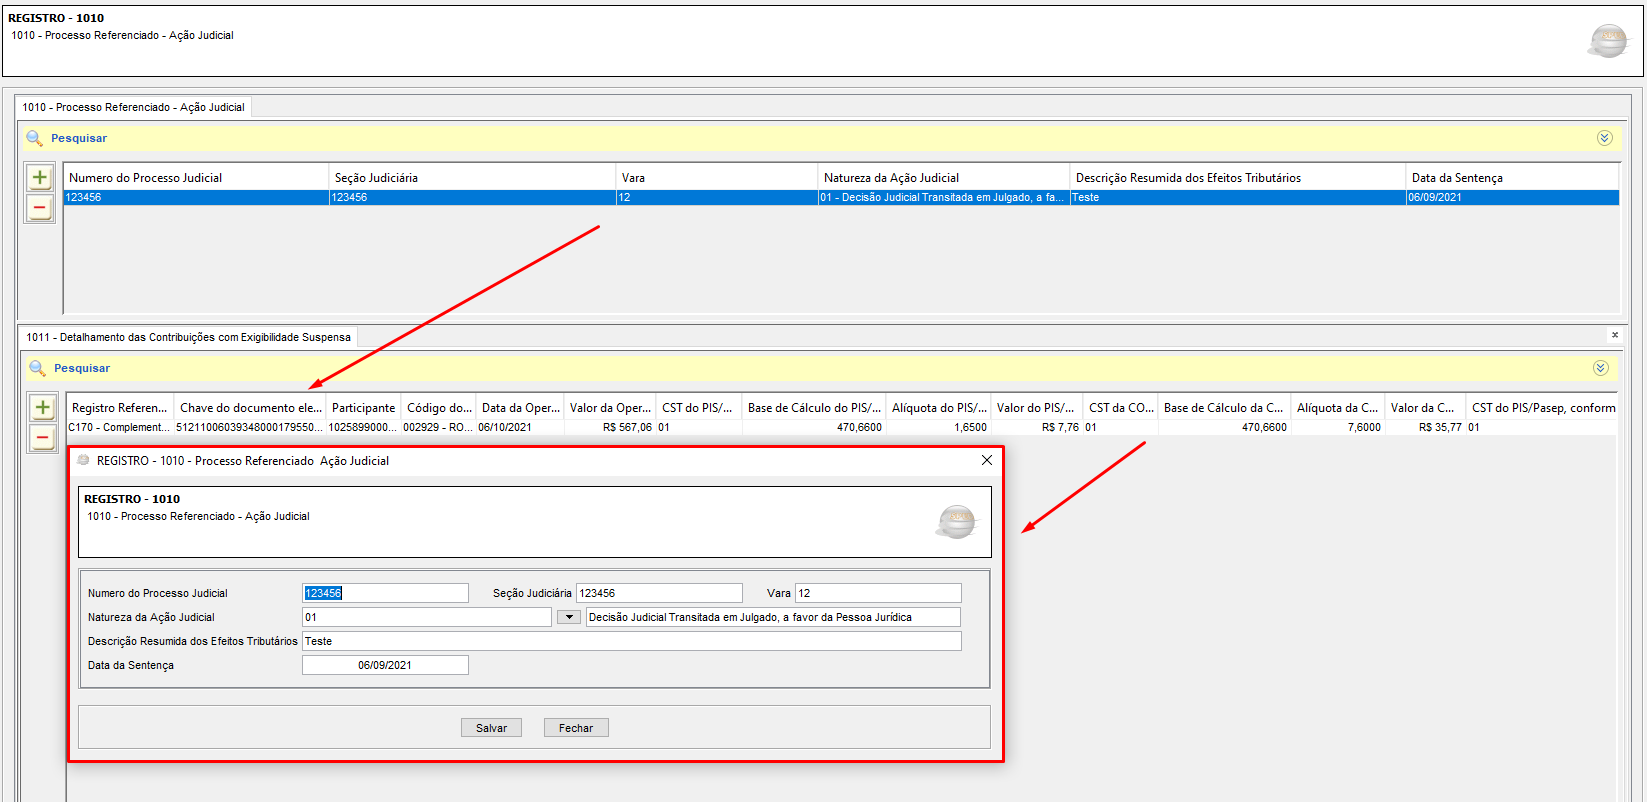Click green plus icon in 1010 process table
Image resolution: width=1647 pixels, height=802 pixels.
tap(40, 178)
